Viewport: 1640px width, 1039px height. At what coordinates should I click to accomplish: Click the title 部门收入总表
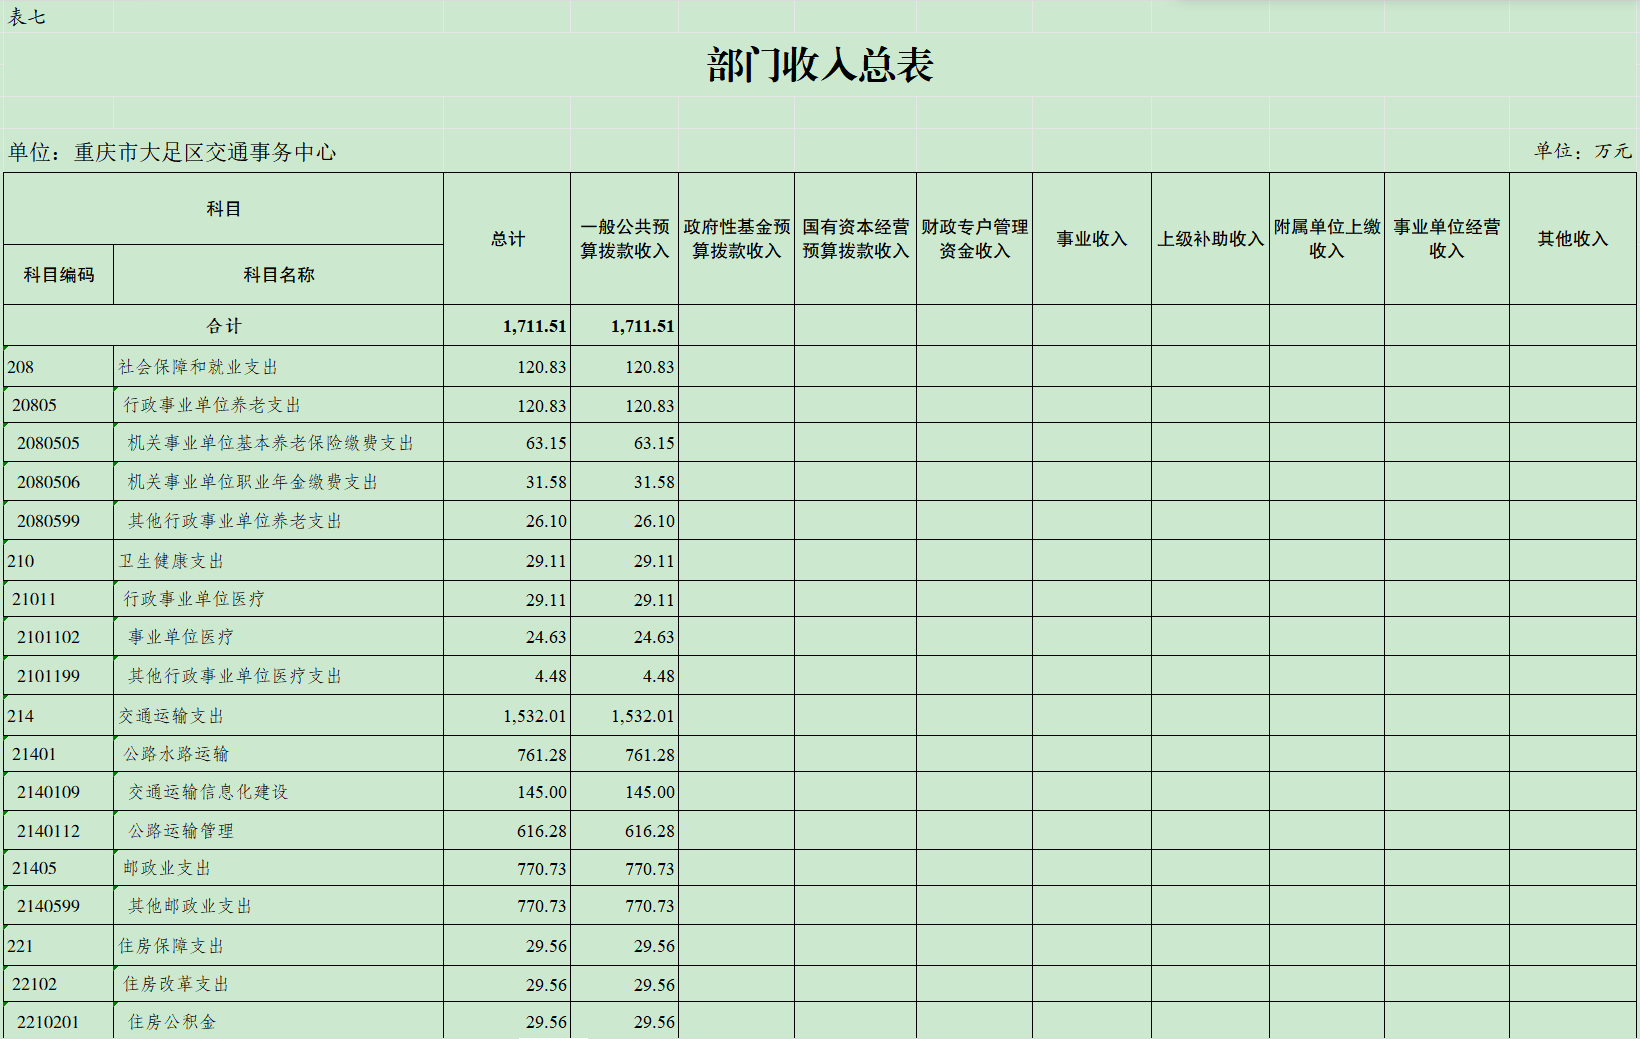point(820,66)
